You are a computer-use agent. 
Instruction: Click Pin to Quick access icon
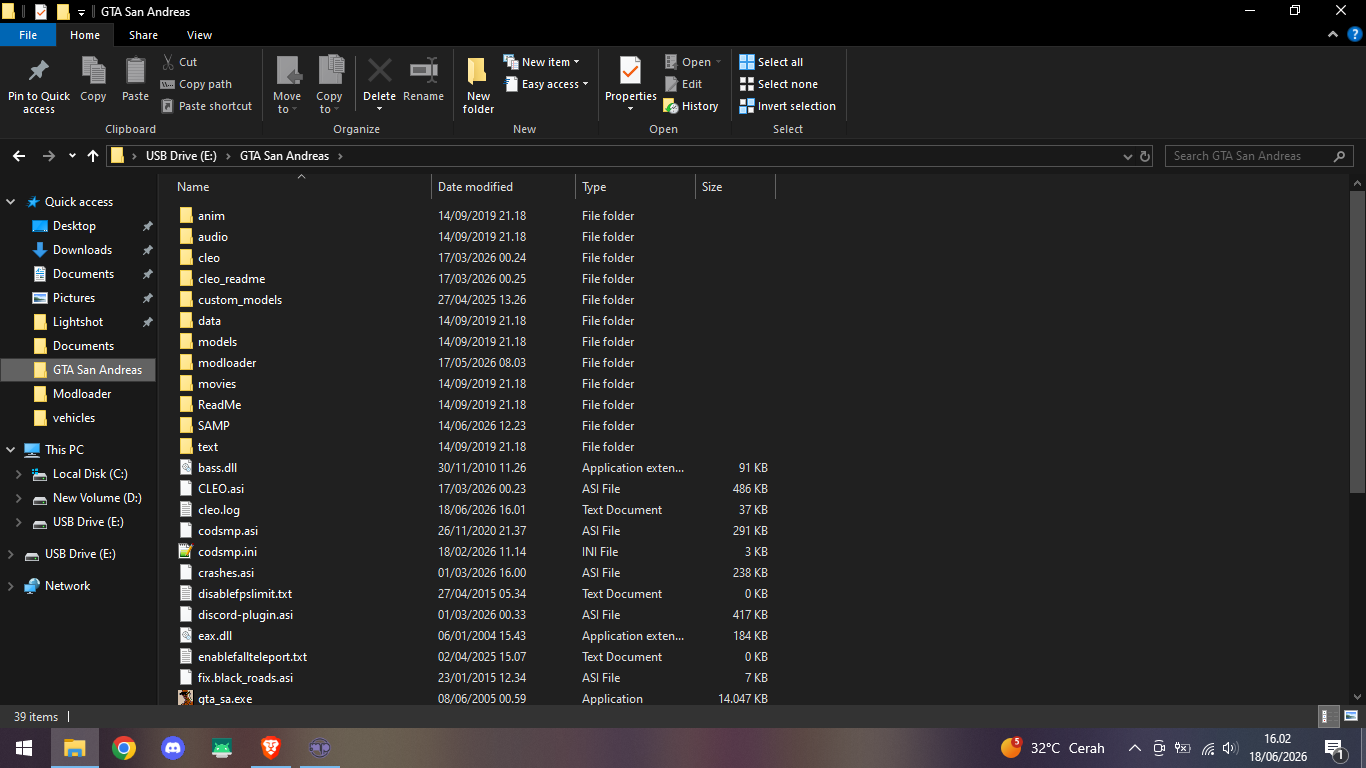(x=38, y=71)
